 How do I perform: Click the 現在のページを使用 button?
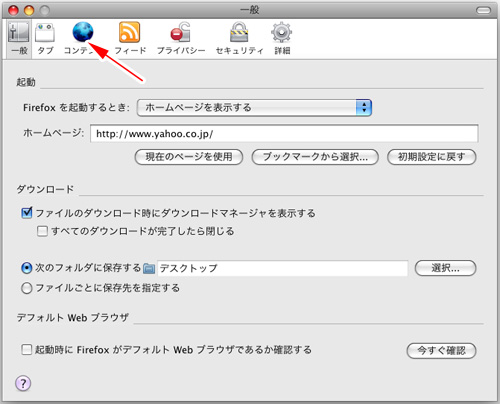click(189, 157)
